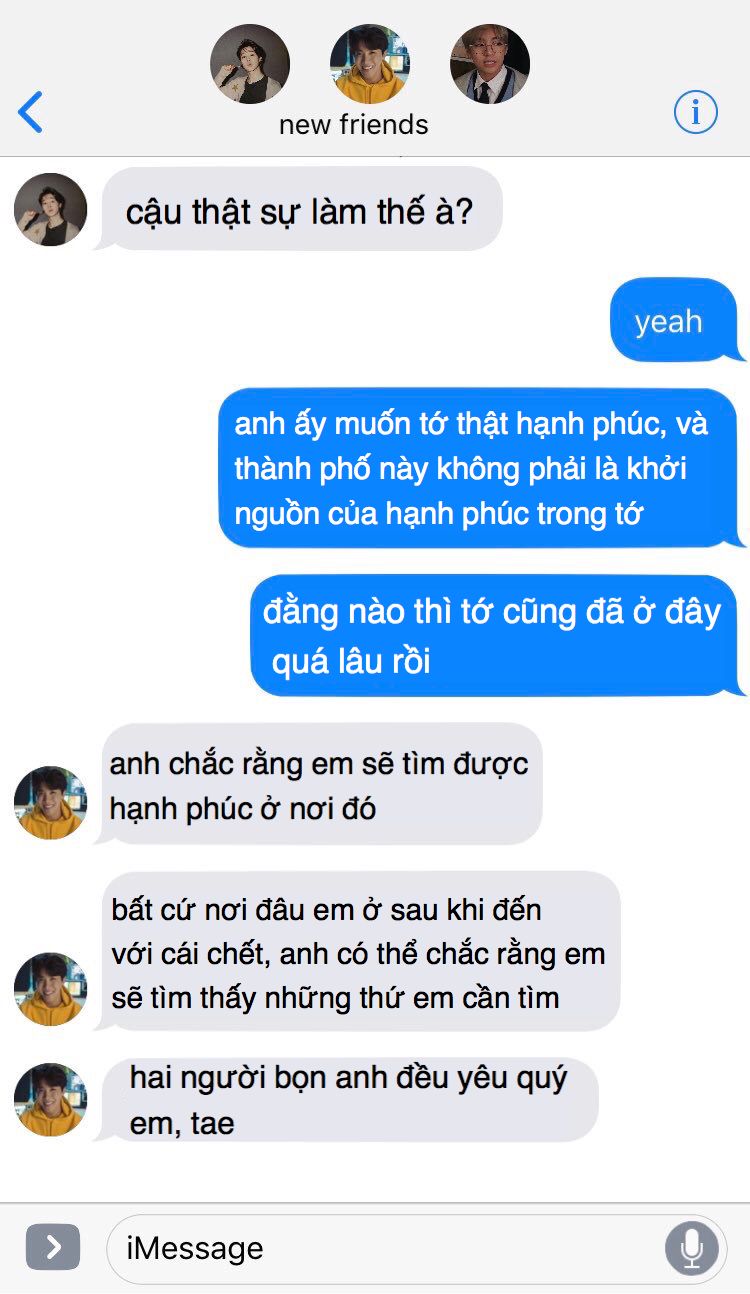
Task: Select the "anh chắc rằng em sẽ tìm được" bubble
Action: point(319,784)
